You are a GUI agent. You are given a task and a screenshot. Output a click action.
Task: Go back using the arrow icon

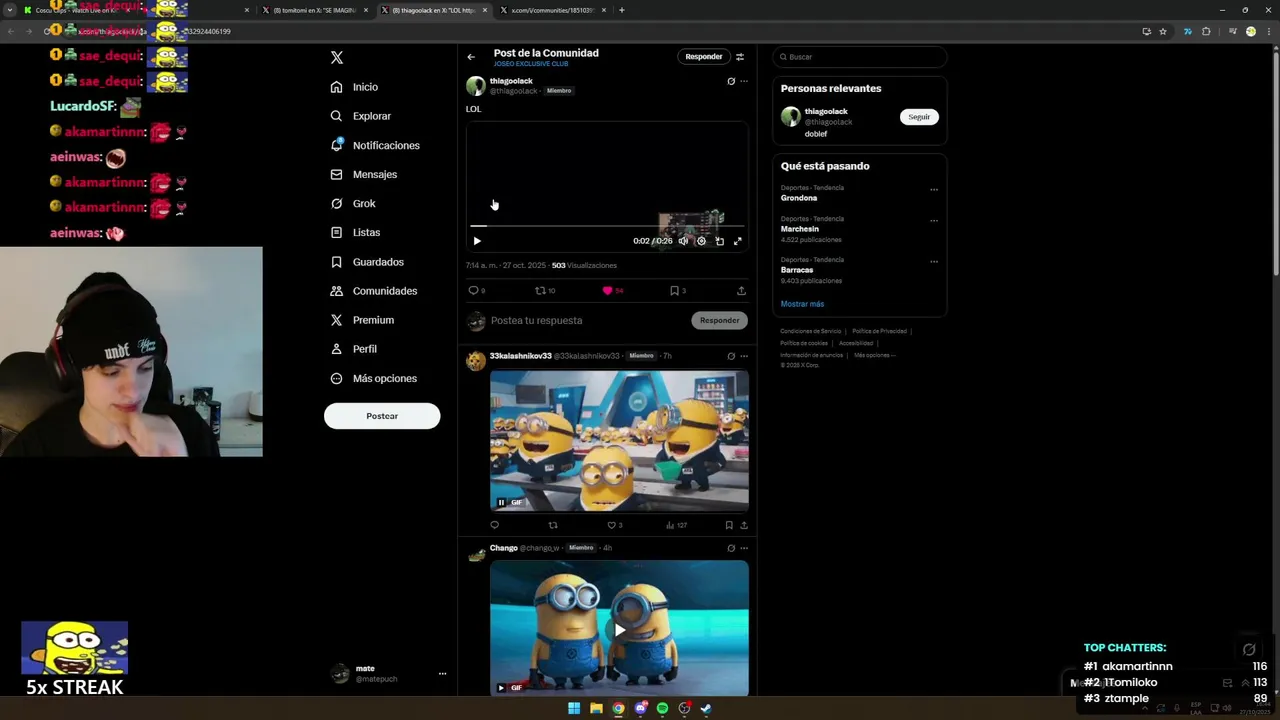[x=471, y=57]
